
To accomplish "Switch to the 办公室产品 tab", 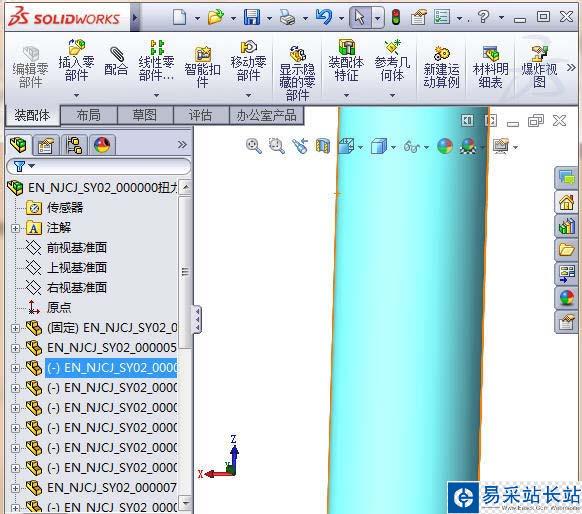I will [267, 115].
